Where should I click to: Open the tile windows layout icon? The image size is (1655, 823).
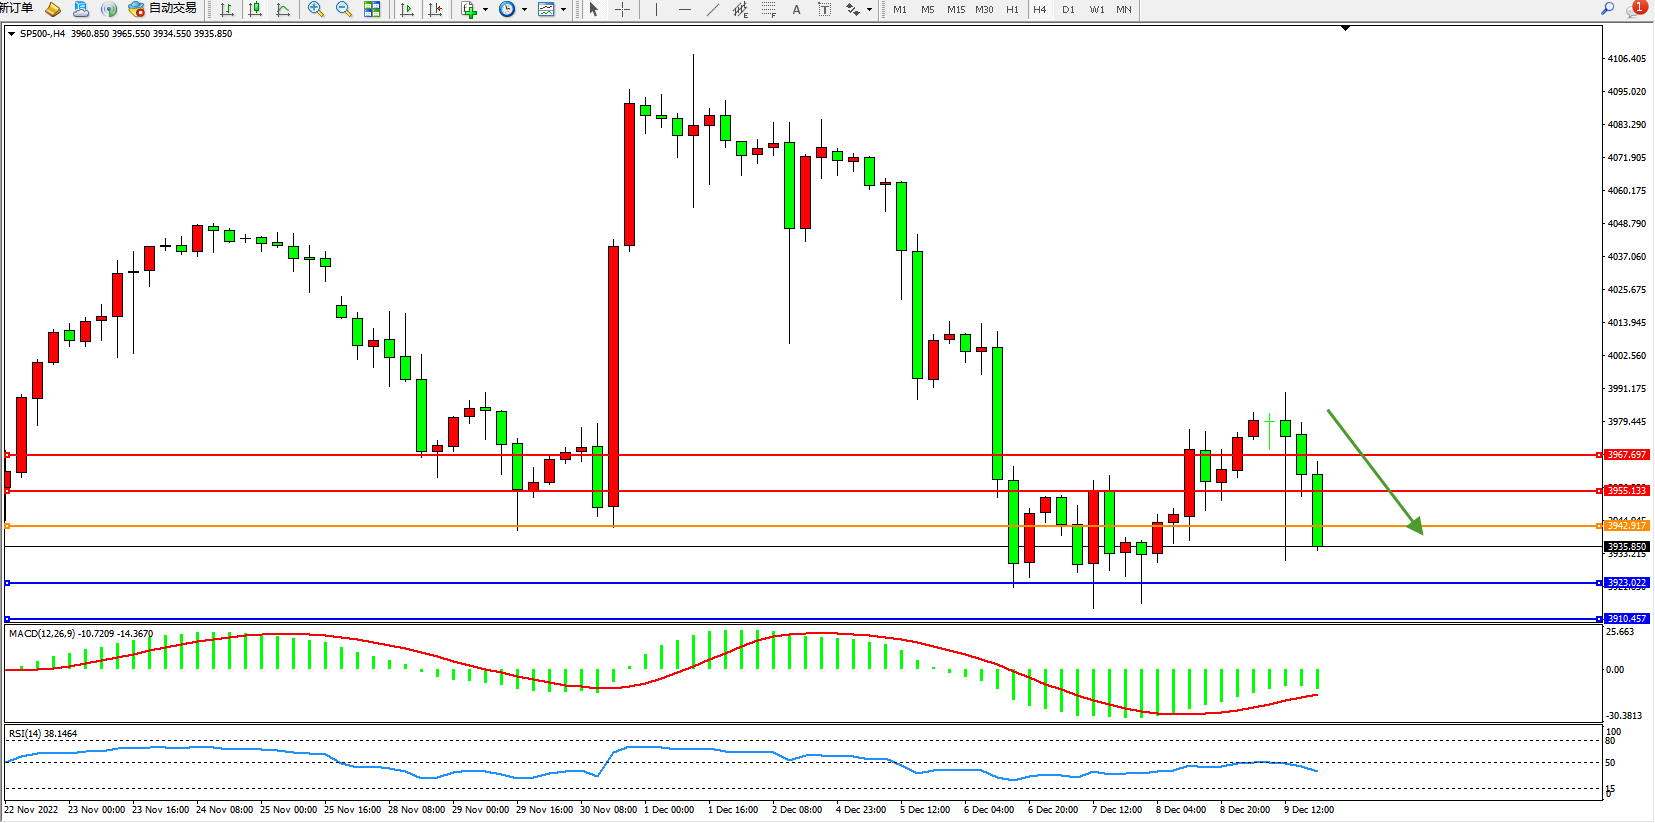(x=372, y=9)
